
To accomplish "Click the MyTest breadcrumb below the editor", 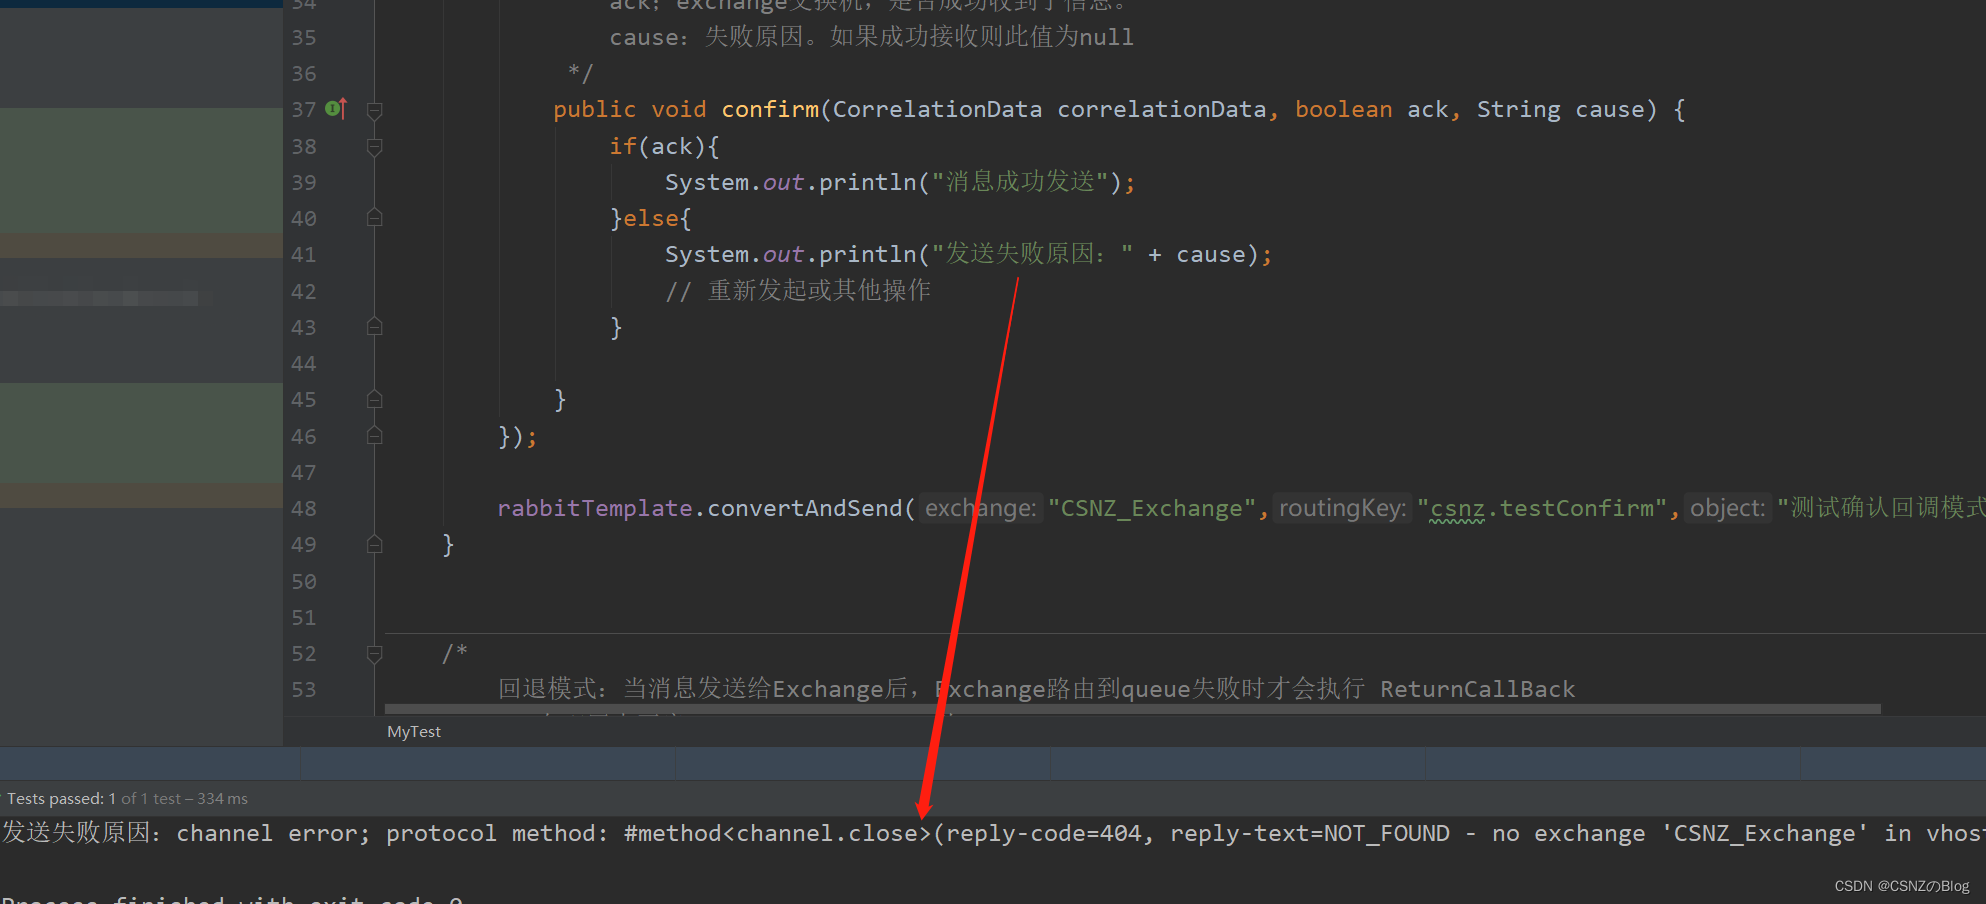I will (414, 732).
